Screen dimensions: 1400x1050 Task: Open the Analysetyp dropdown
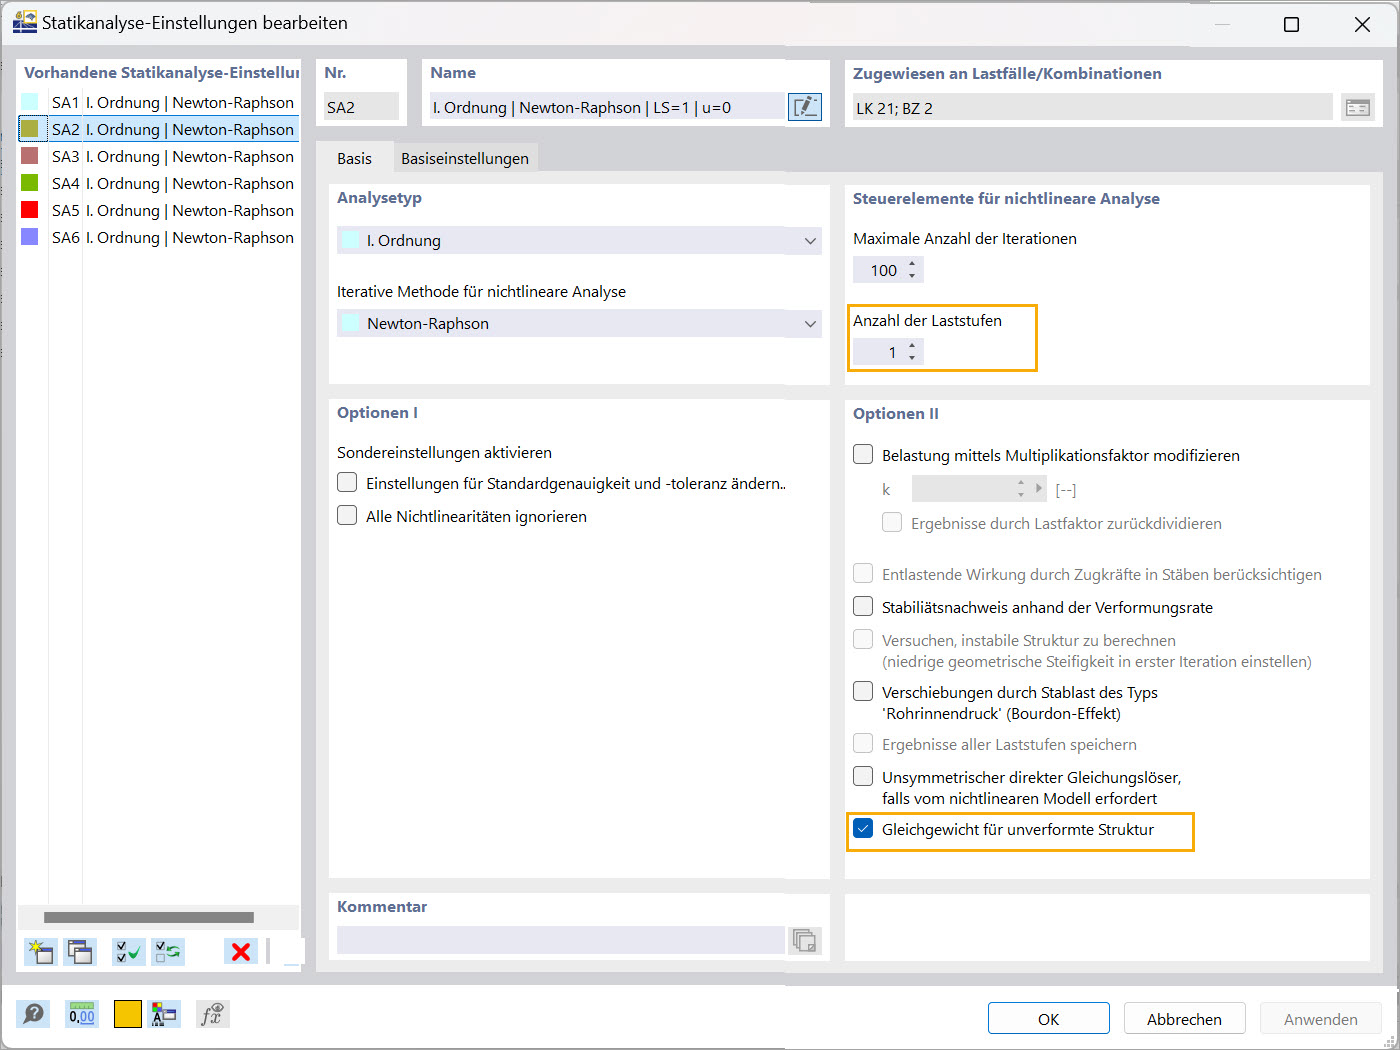click(810, 240)
